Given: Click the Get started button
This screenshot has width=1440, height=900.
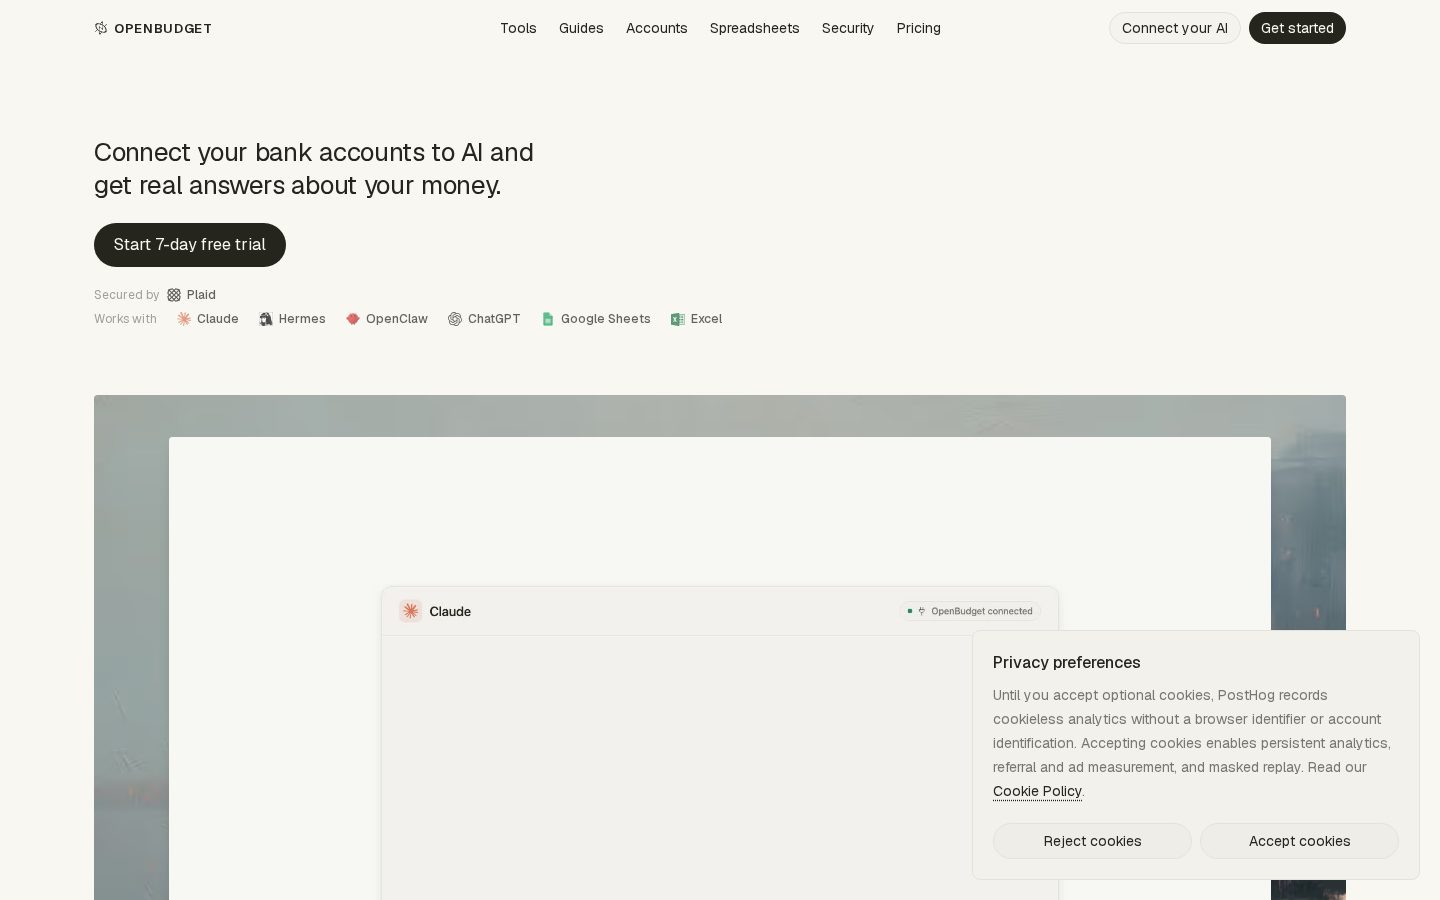Looking at the screenshot, I should click(1297, 28).
